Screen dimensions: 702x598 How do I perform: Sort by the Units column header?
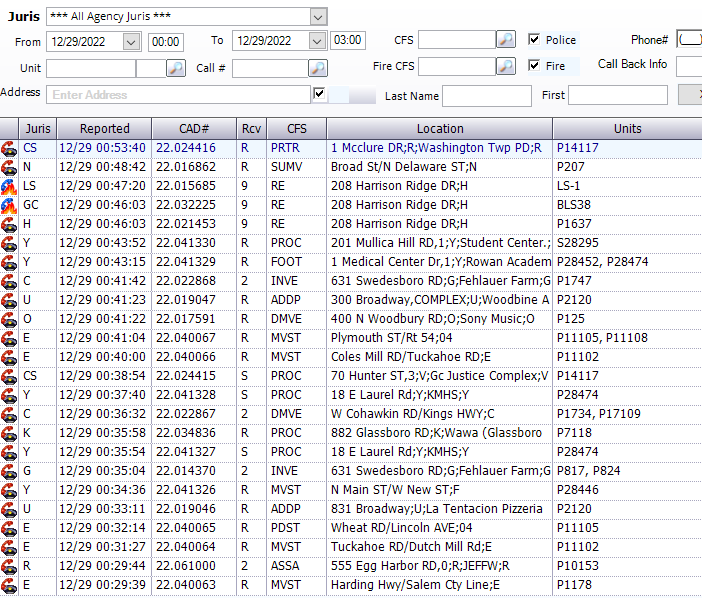click(x=627, y=129)
